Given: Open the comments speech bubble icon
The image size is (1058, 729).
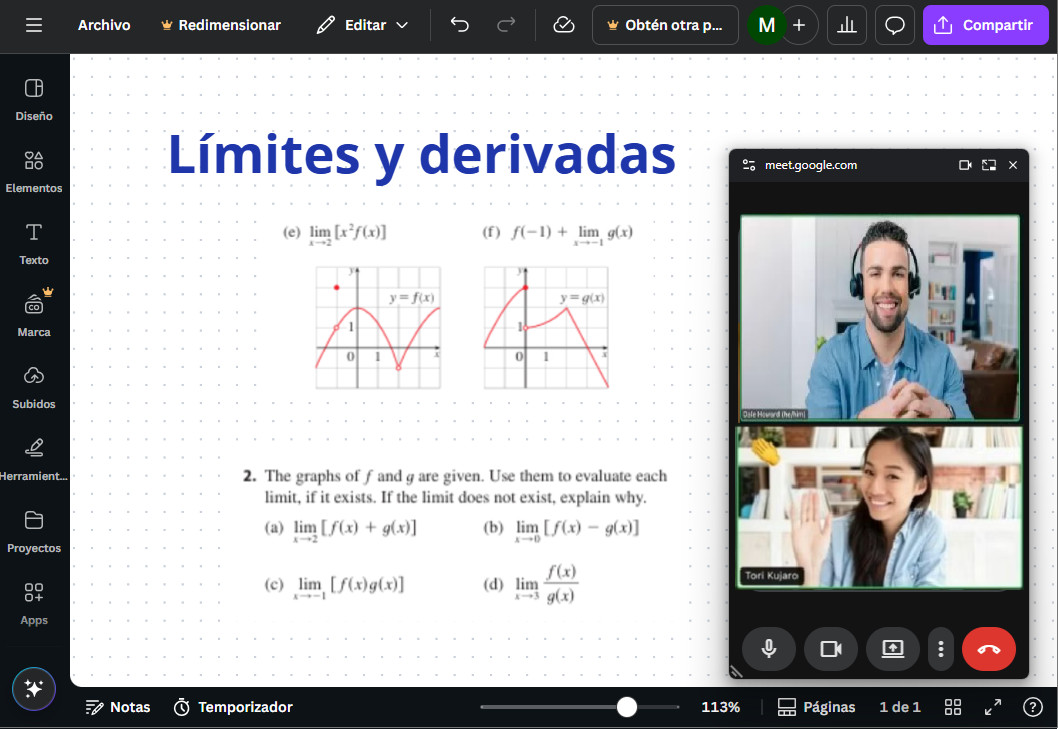Looking at the screenshot, I should pos(895,25).
